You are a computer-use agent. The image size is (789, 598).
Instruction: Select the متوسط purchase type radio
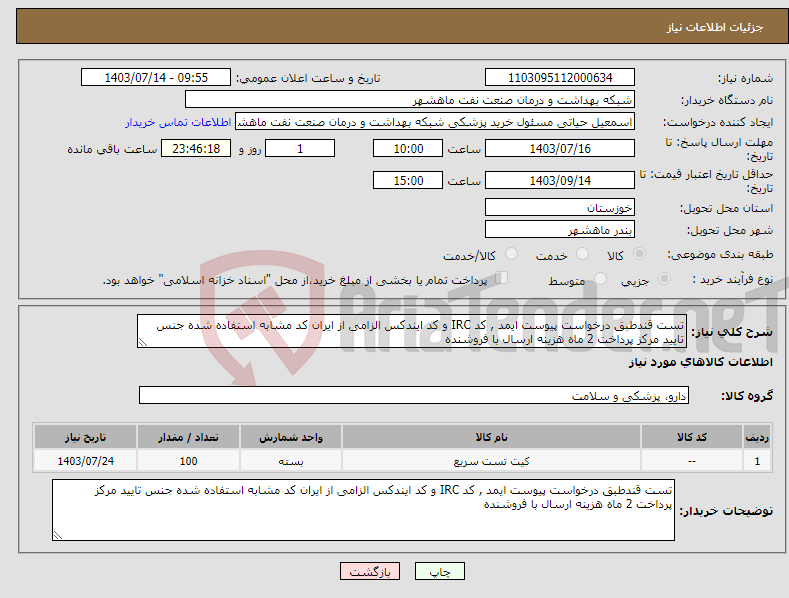click(x=600, y=278)
